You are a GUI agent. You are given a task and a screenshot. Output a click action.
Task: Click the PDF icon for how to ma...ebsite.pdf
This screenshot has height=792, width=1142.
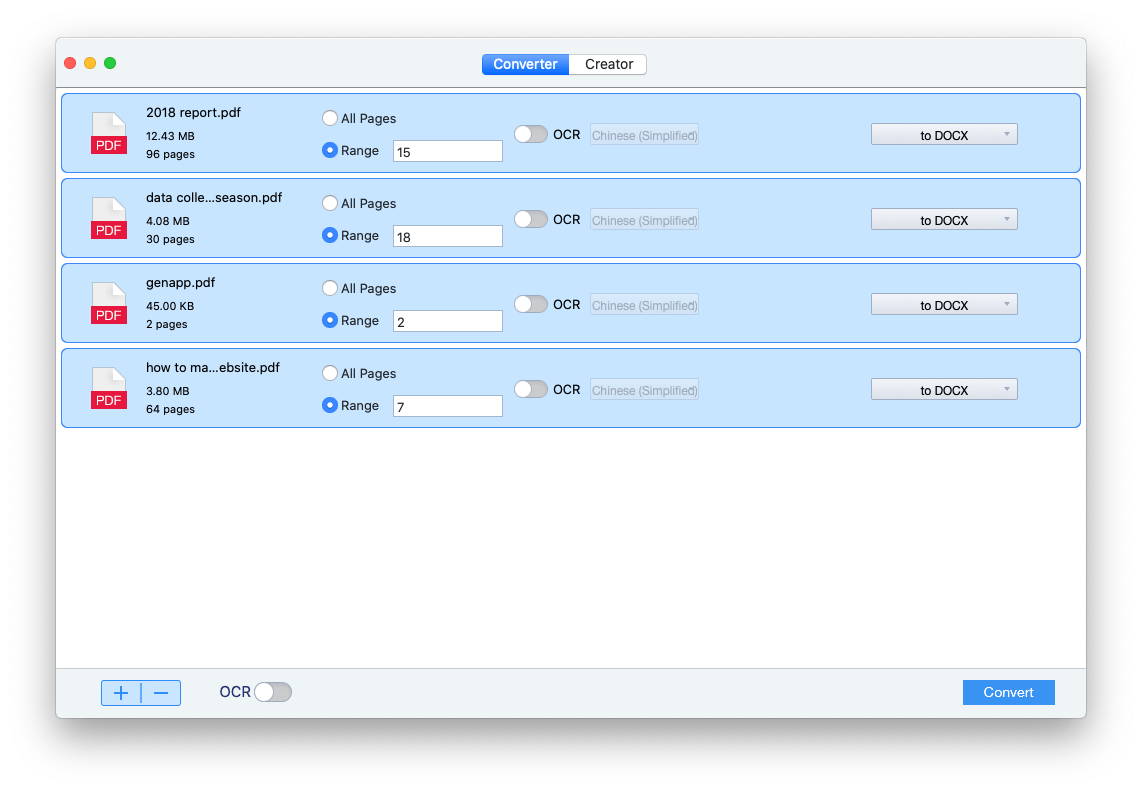[x=109, y=388]
